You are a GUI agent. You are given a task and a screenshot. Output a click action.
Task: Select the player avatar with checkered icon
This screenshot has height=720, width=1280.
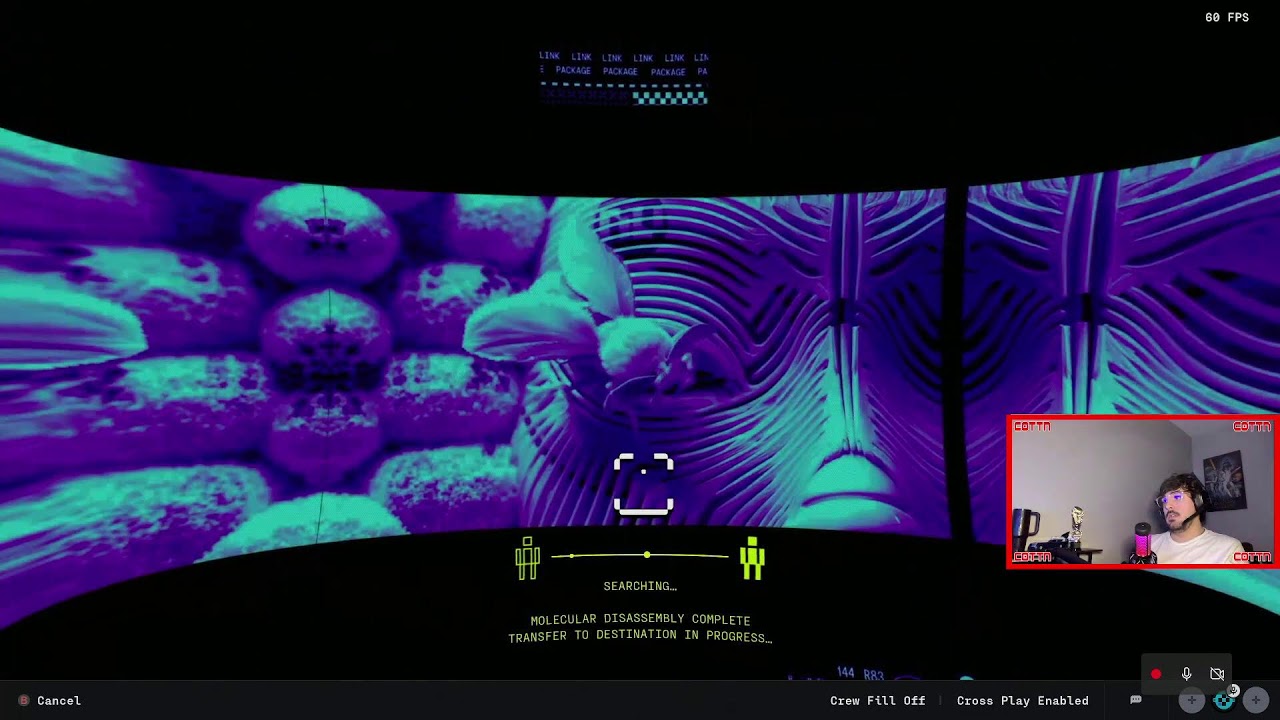(1224, 700)
